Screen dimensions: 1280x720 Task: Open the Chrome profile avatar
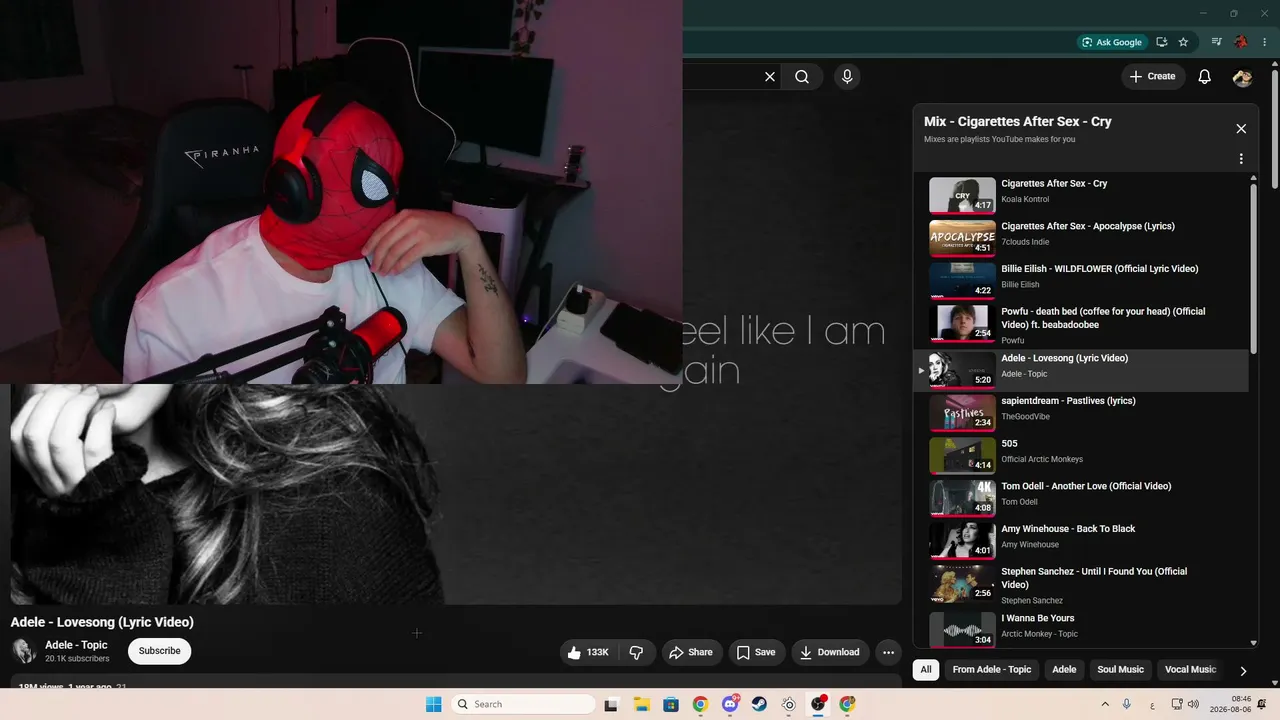click(1241, 42)
